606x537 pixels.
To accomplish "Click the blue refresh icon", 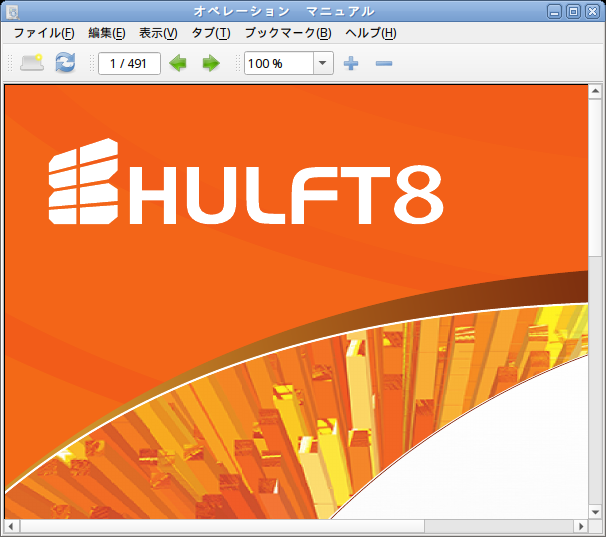I will (65, 63).
